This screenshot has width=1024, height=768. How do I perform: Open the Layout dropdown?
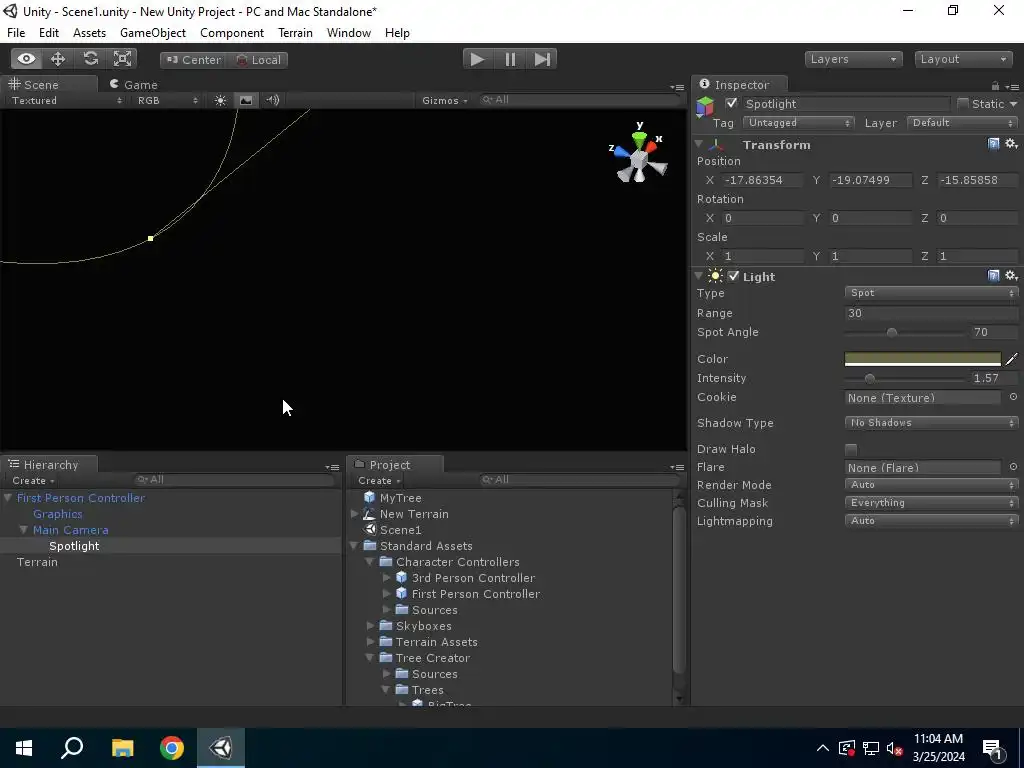(963, 59)
